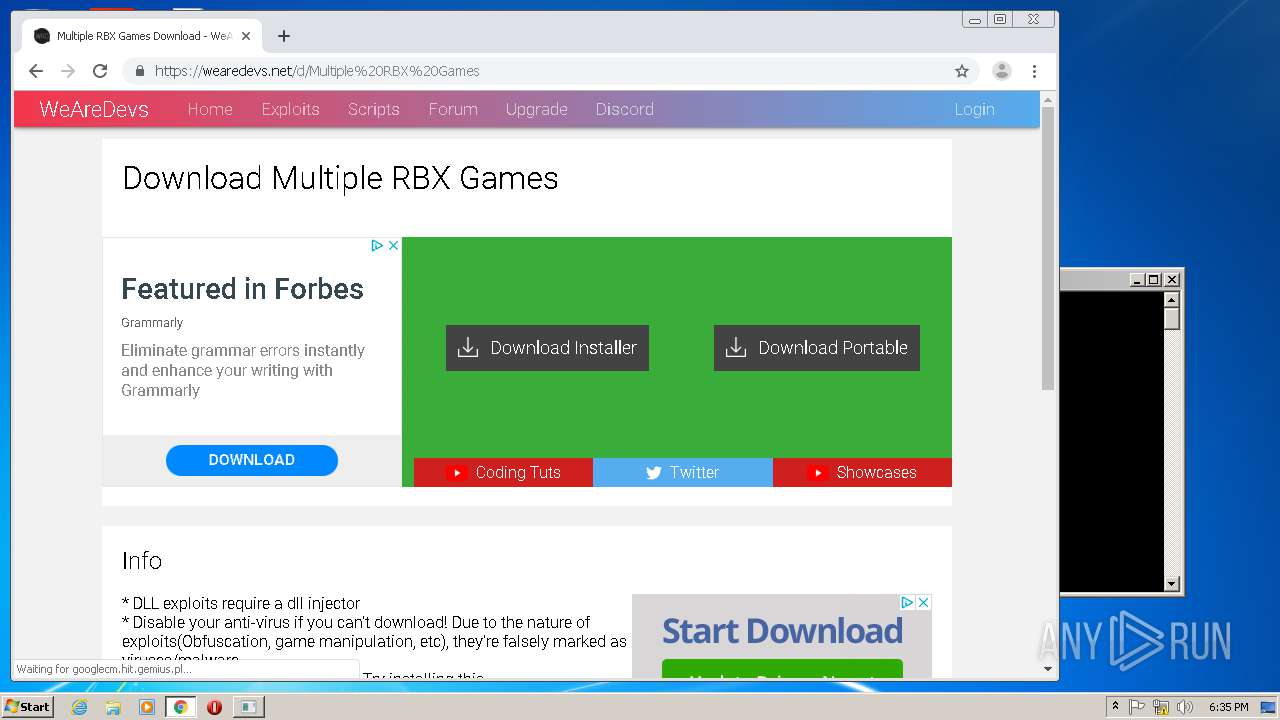This screenshot has height=720, width=1280.
Task: Click the Action Center flag tray icon
Action: [1137, 707]
